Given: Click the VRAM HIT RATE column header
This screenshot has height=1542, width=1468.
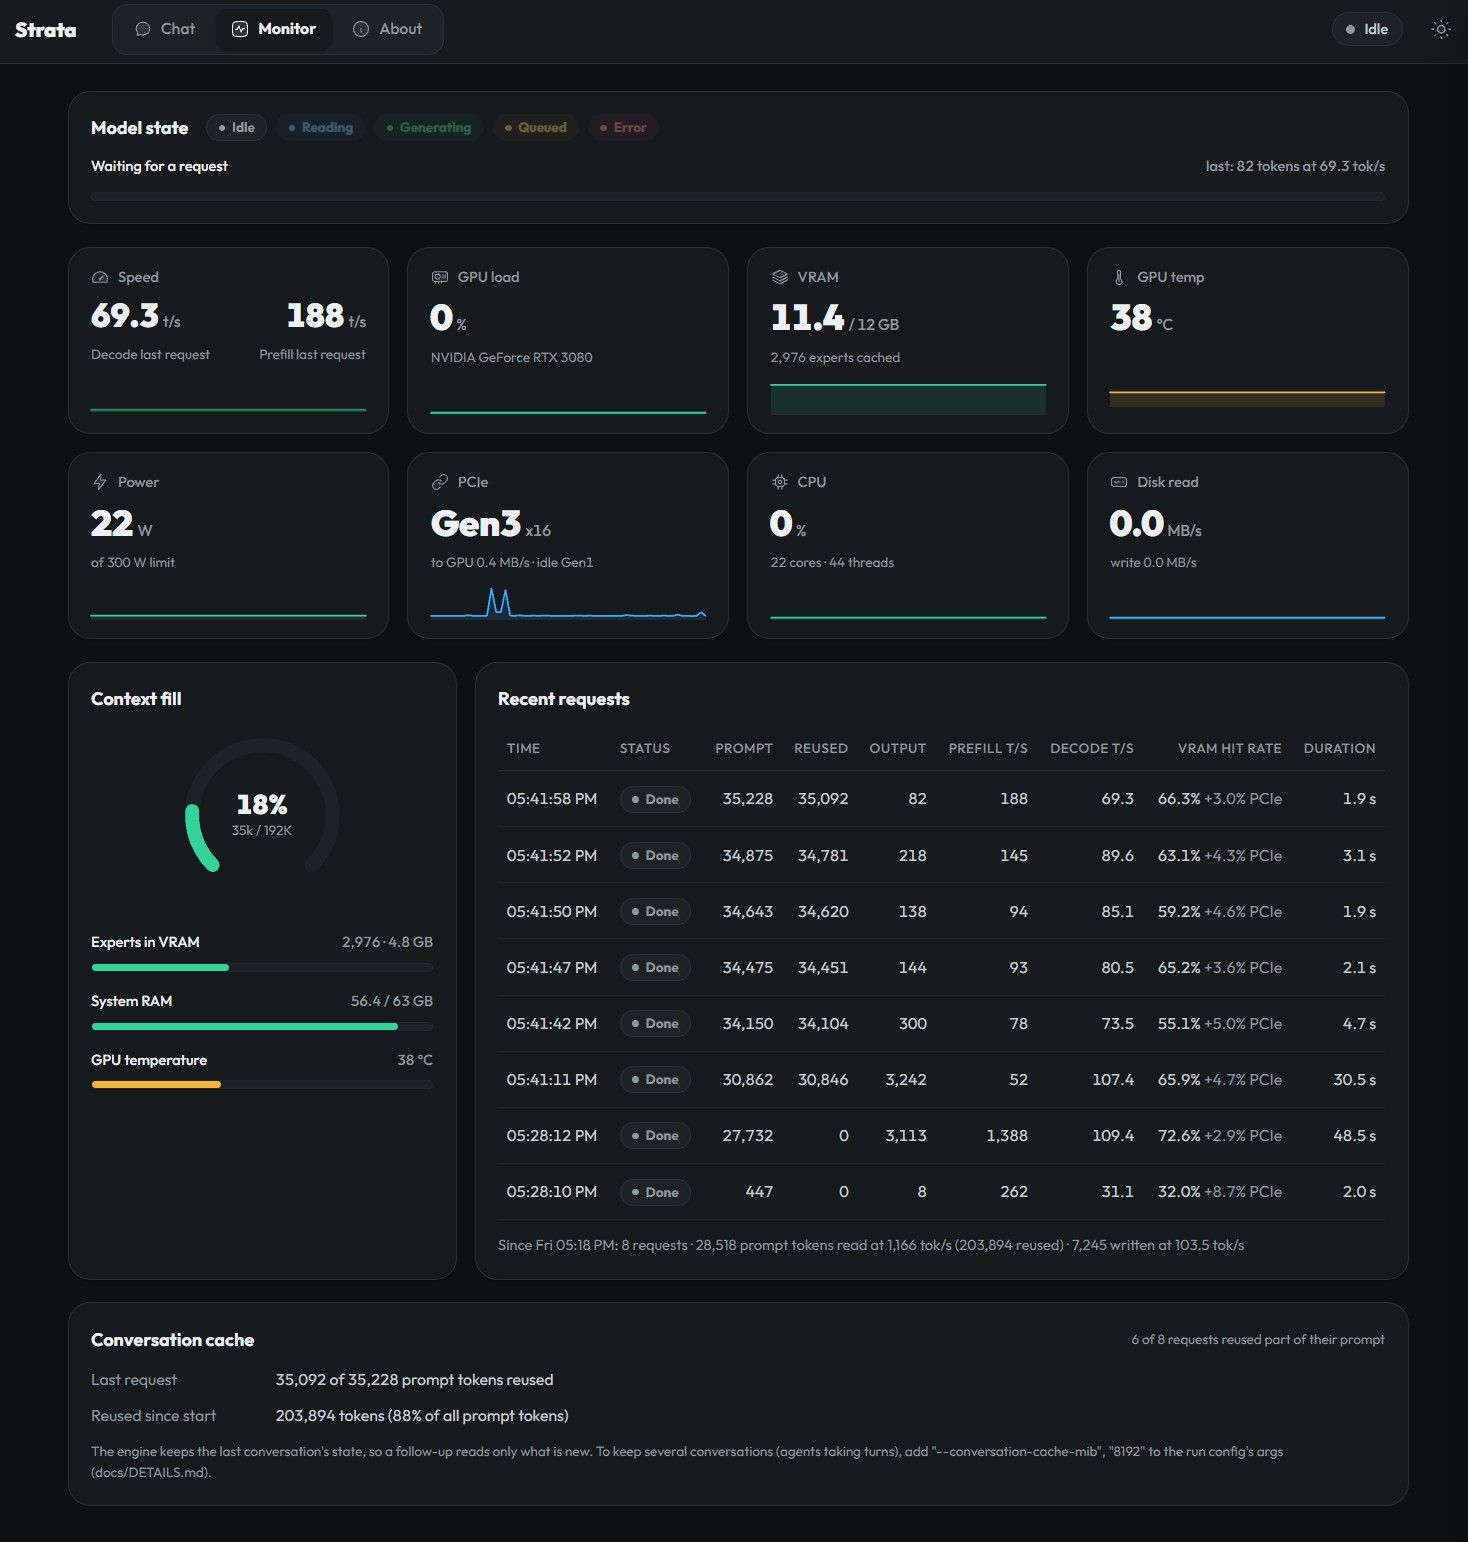Looking at the screenshot, I should coord(1229,748).
